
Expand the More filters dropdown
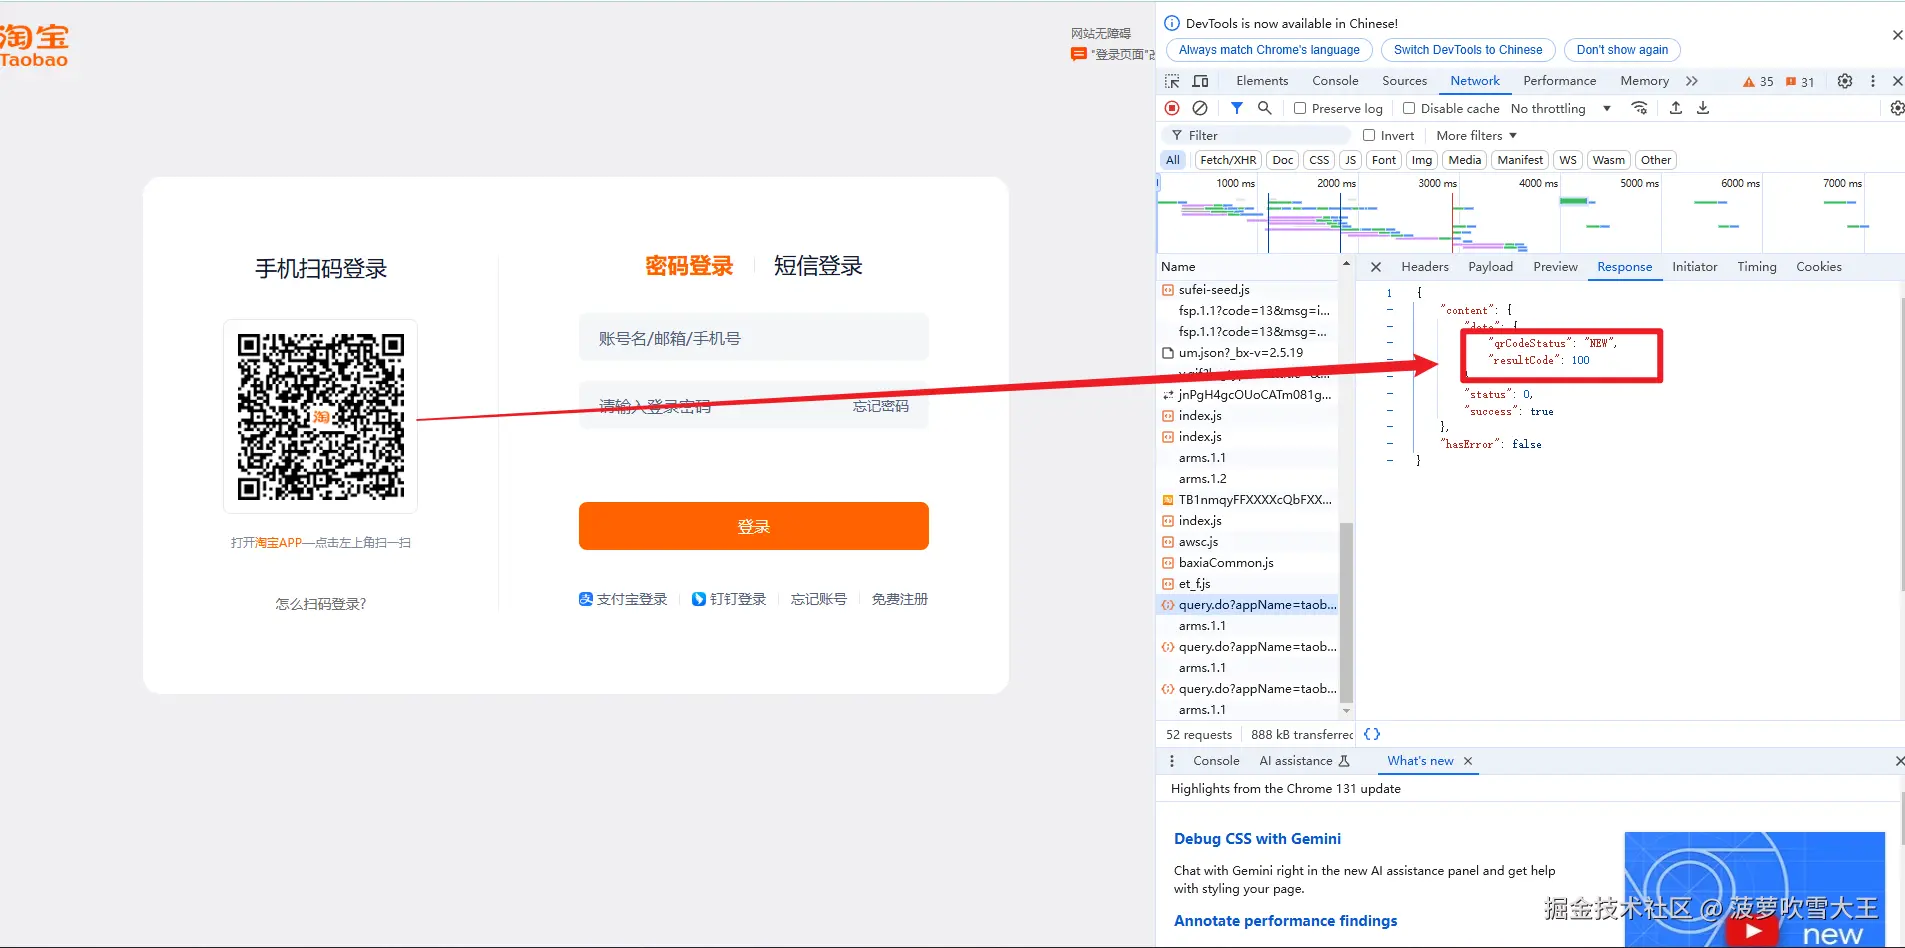click(1476, 135)
